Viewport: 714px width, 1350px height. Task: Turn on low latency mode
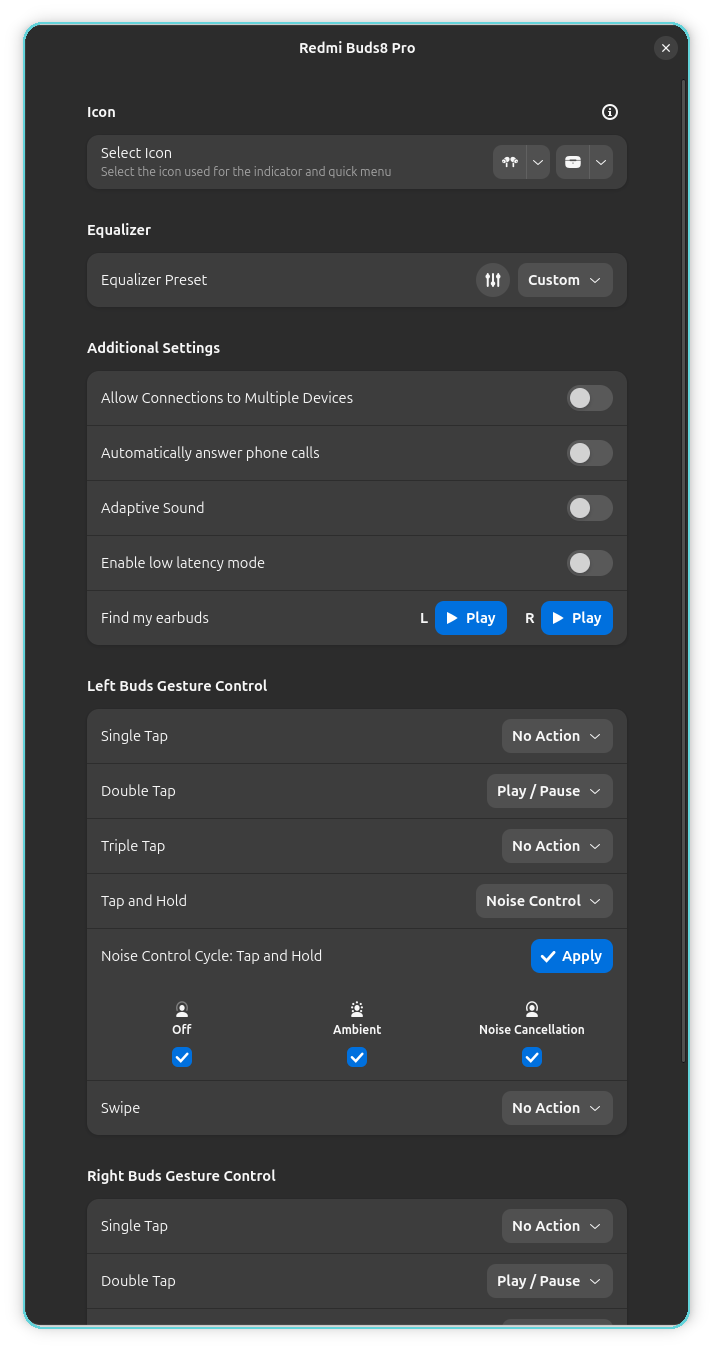click(x=590, y=563)
